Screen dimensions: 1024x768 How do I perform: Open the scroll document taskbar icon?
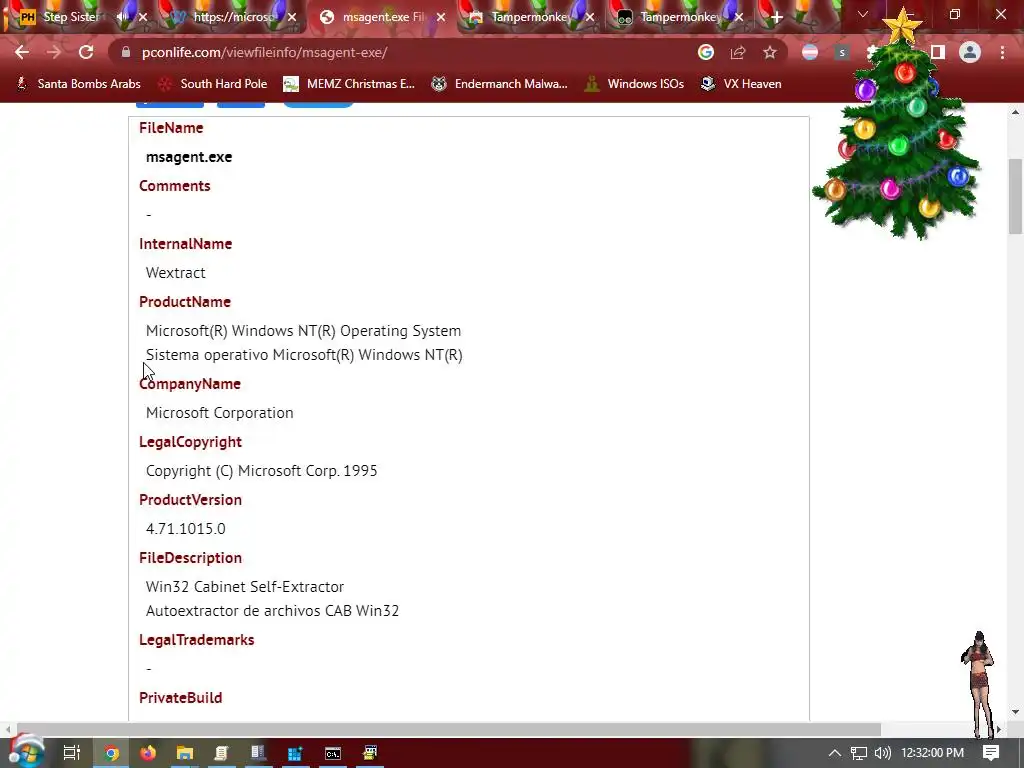(221, 753)
